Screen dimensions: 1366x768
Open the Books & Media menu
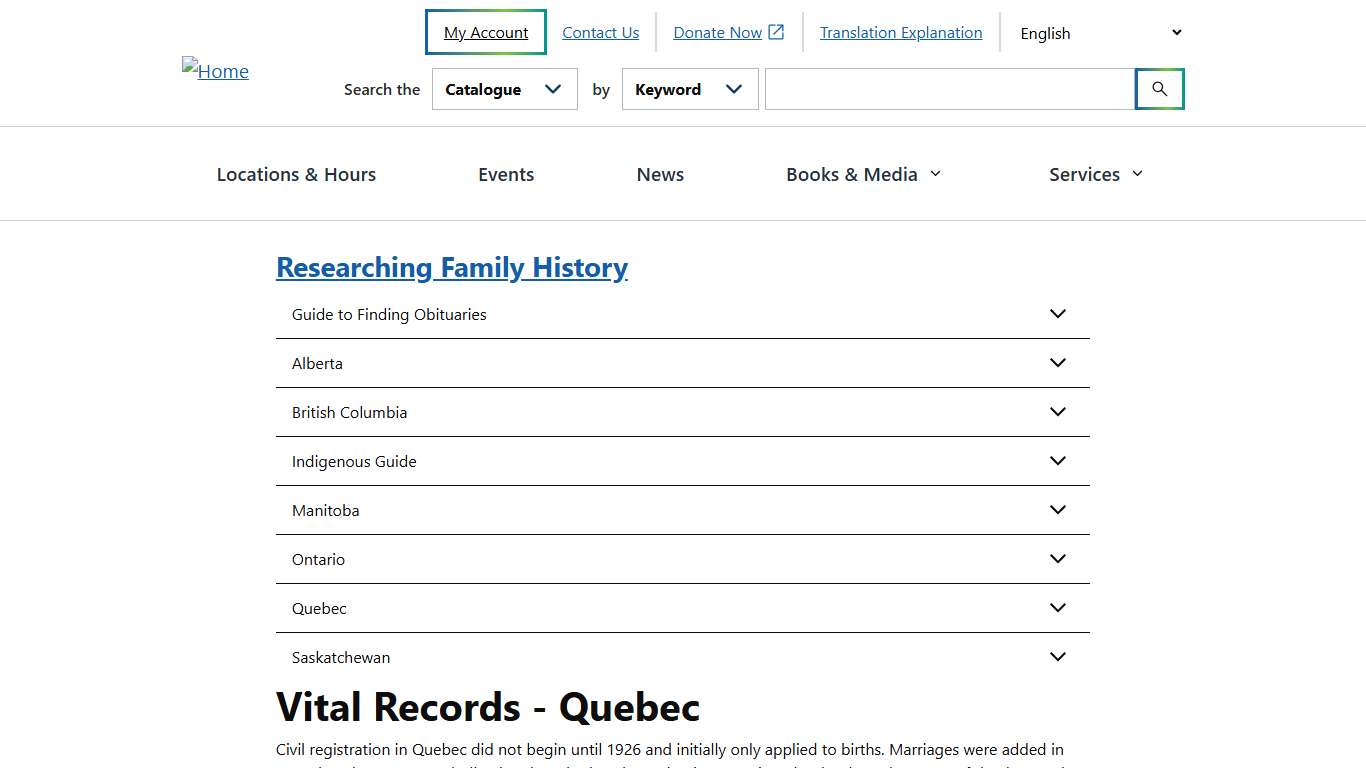(862, 174)
